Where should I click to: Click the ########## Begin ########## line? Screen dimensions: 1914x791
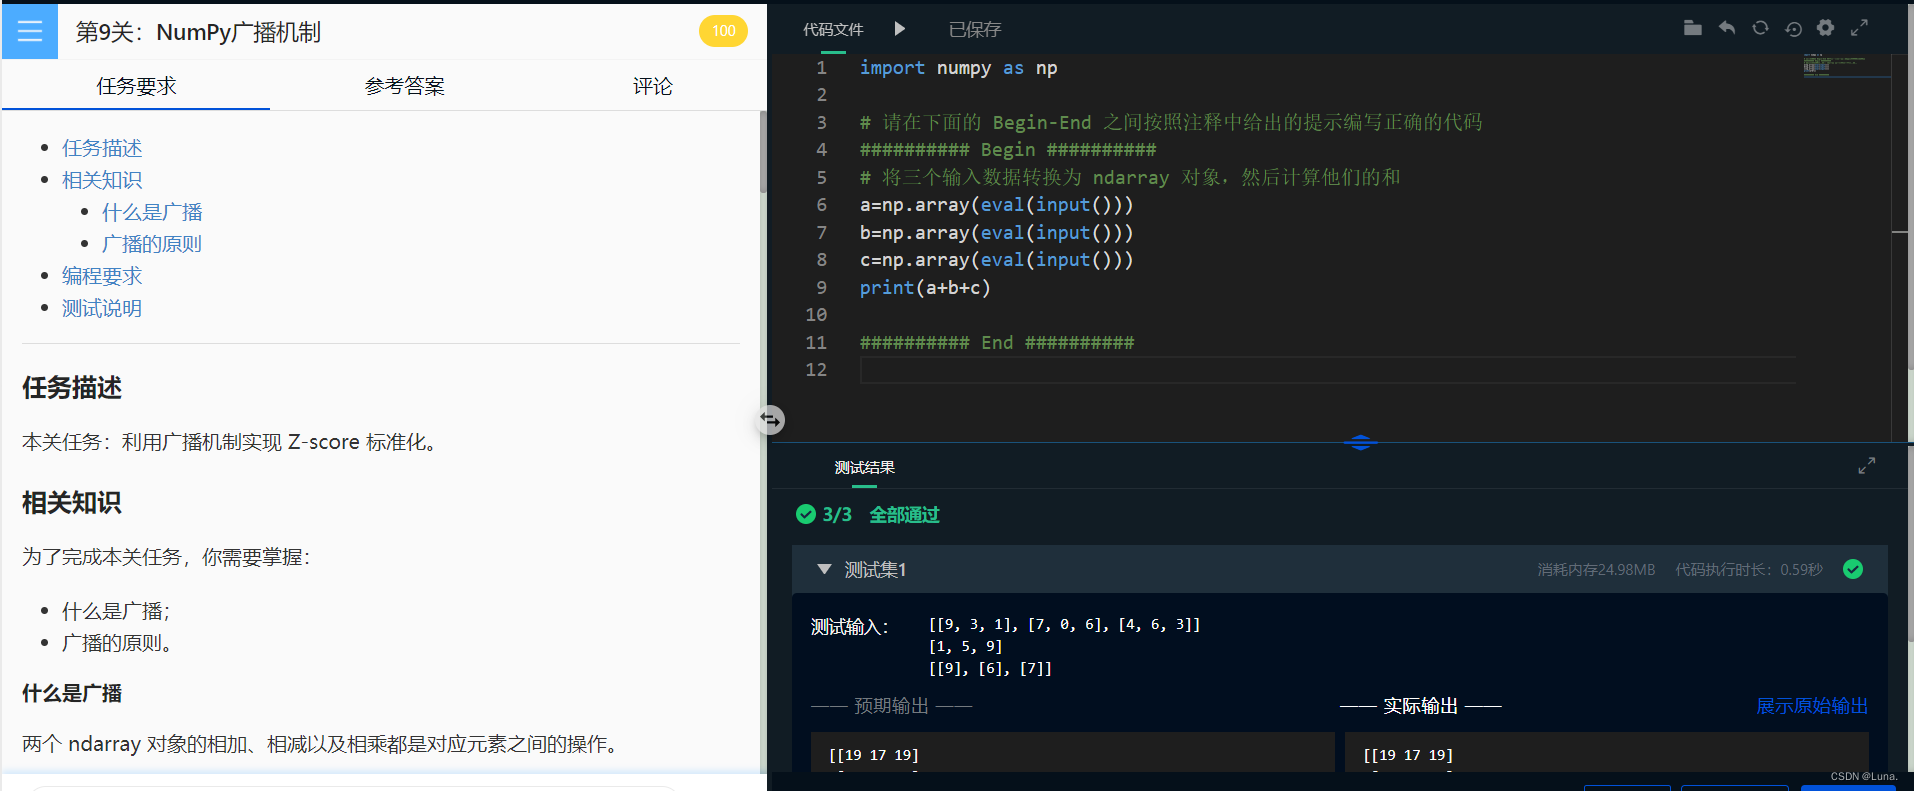(x=1008, y=150)
